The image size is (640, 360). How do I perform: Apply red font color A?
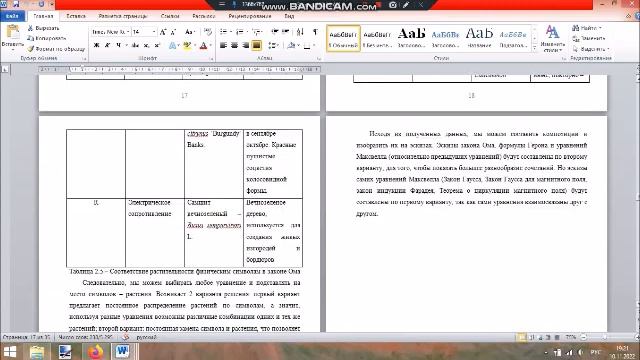(x=203, y=45)
